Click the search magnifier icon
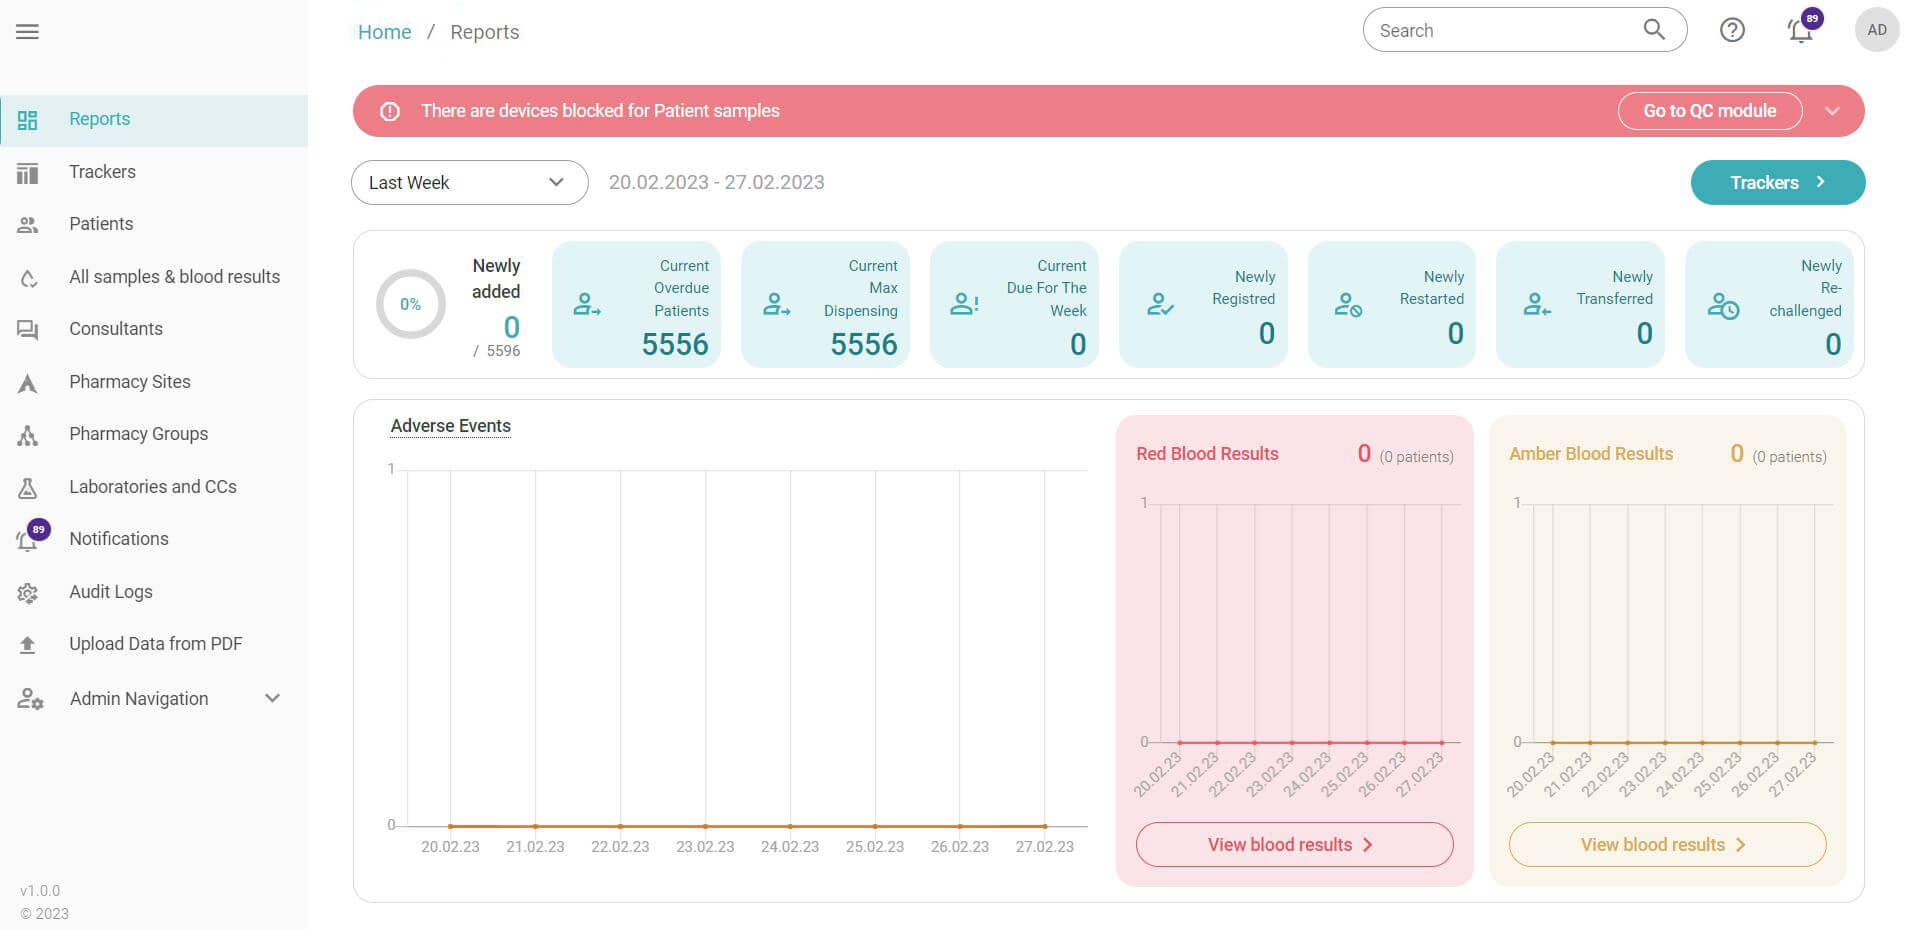The image size is (1906, 929). coord(1654,30)
